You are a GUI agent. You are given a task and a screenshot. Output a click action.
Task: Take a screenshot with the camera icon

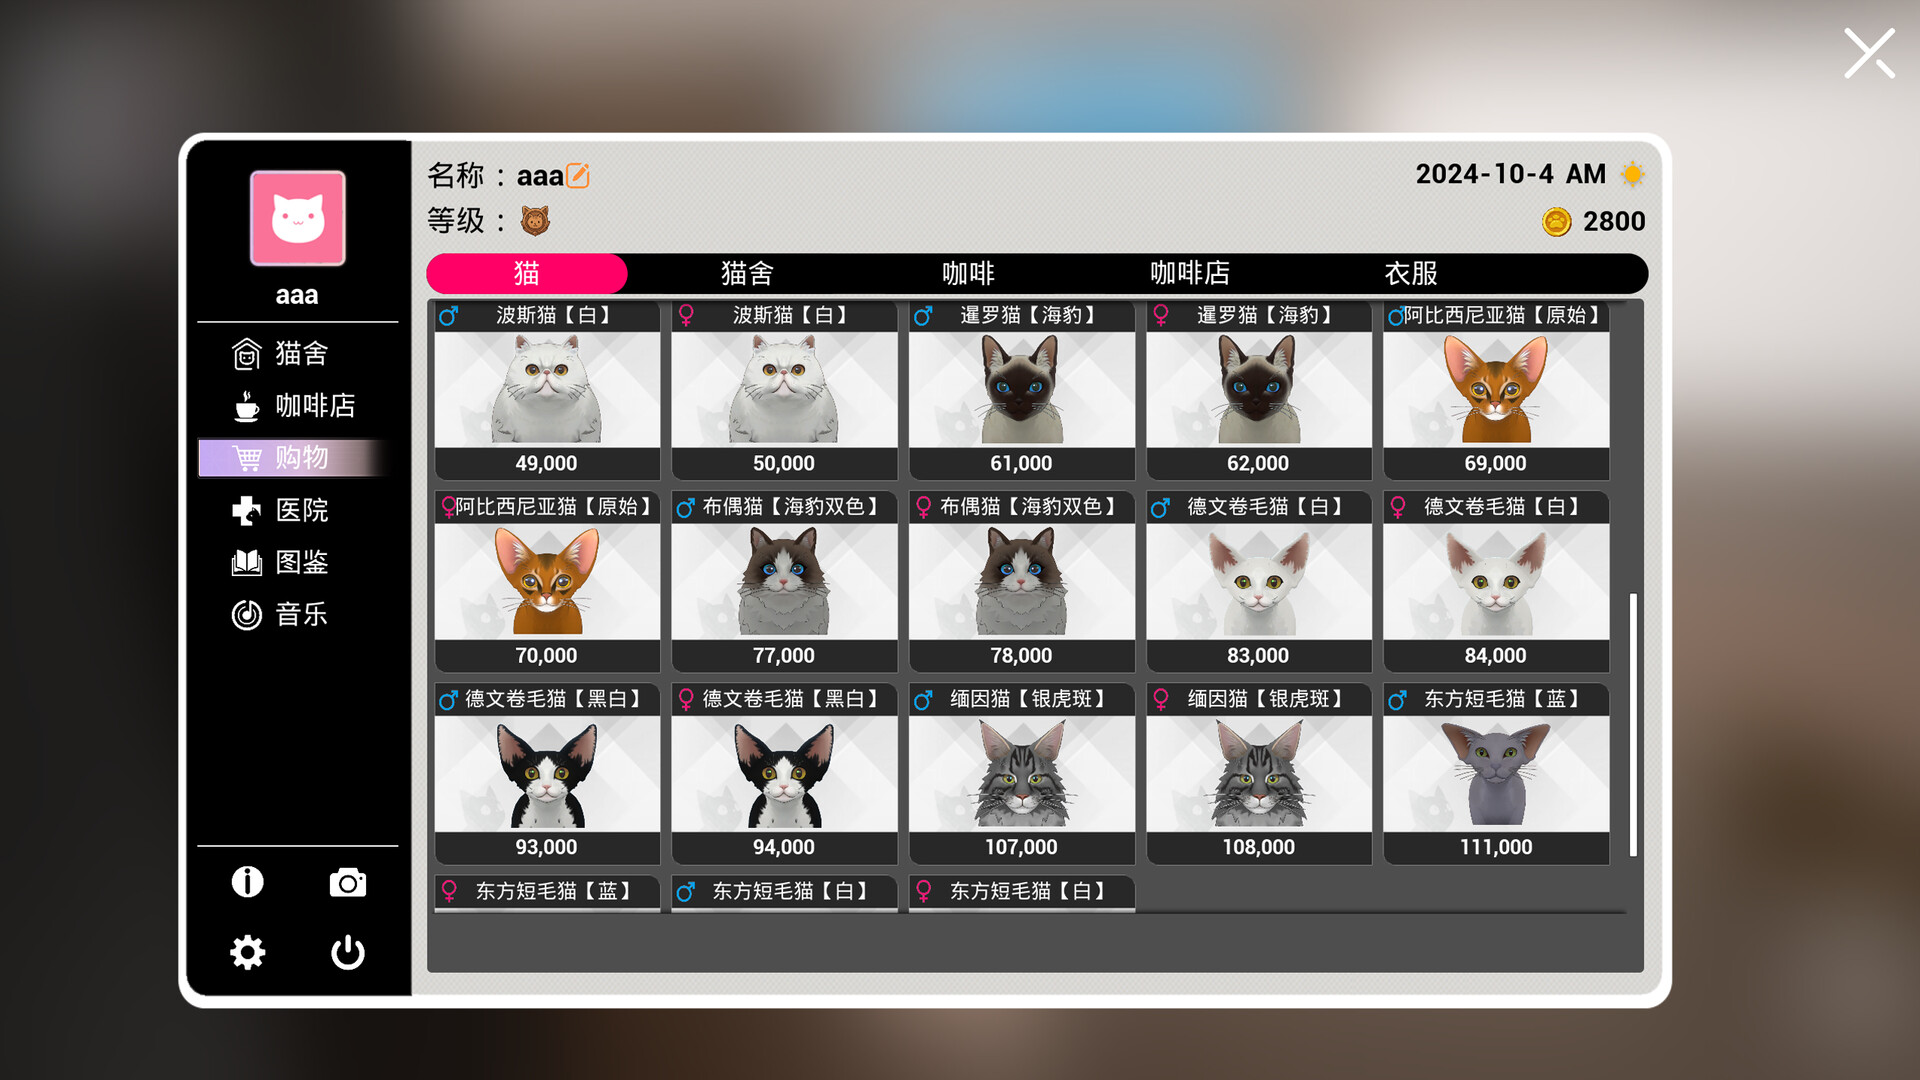point(347,882)
